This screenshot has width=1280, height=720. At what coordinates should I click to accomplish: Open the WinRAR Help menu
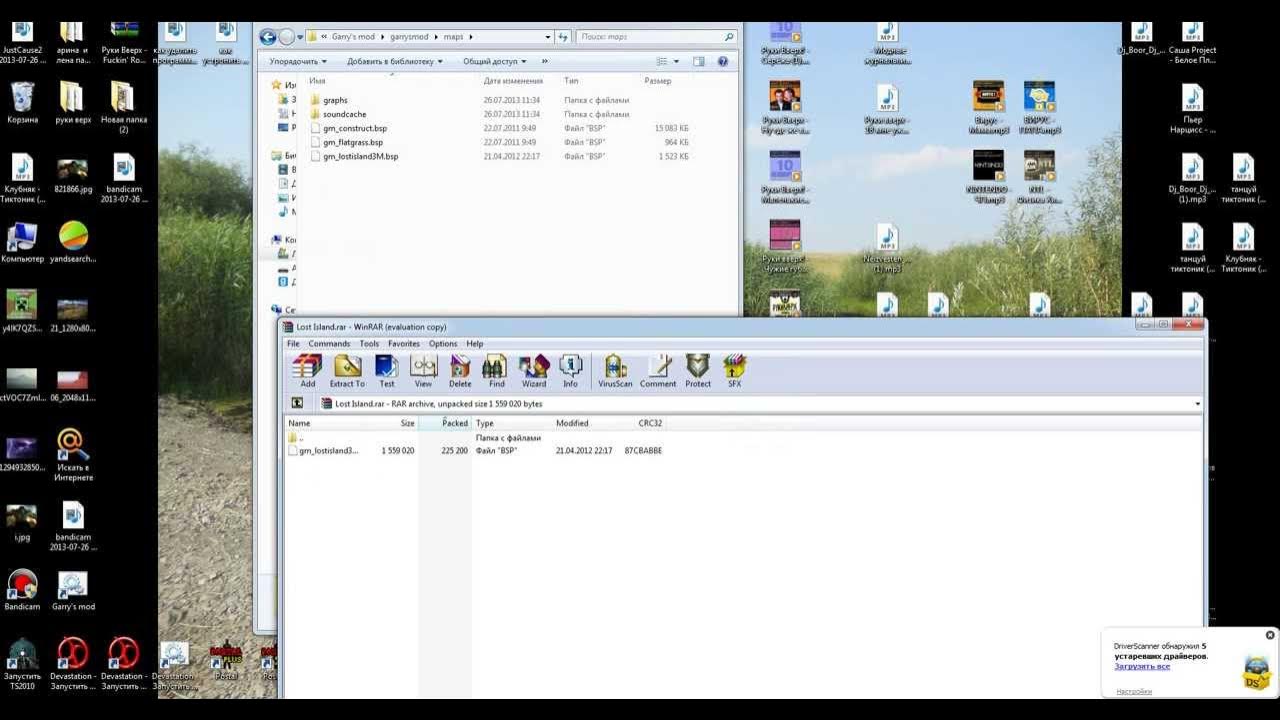pyautogui.click(x=475, y=344)
